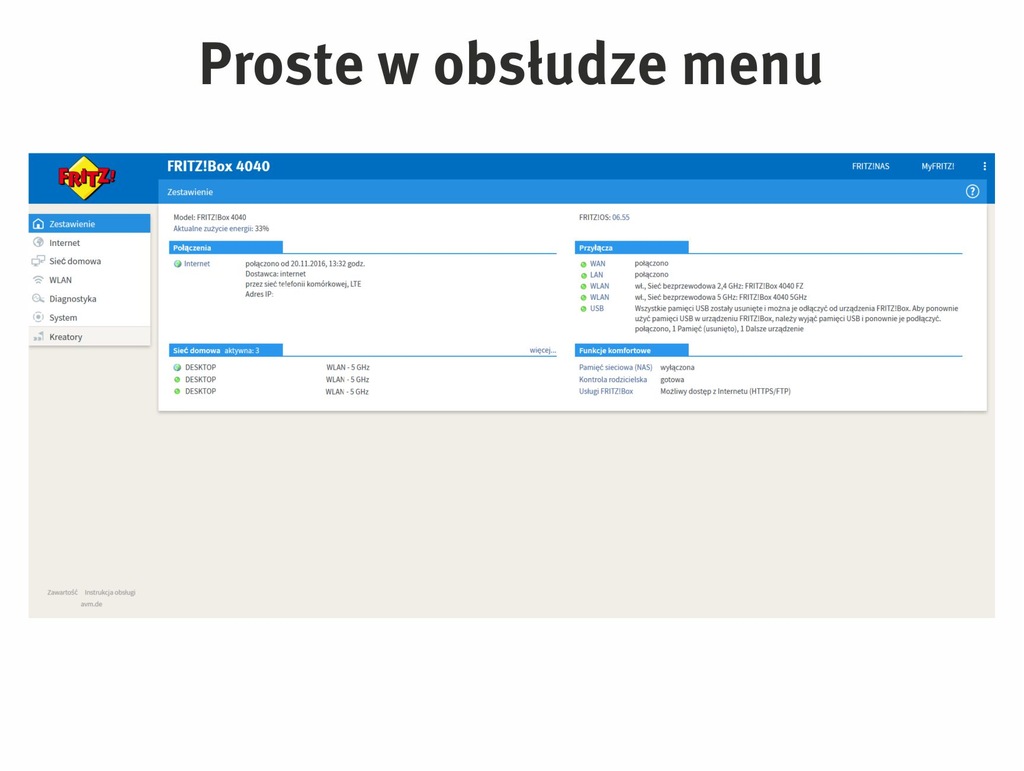Open the WLAN link for the 2,4 GHz network
This screenshot has width=1024, height=771.
[x=600, y=286]
